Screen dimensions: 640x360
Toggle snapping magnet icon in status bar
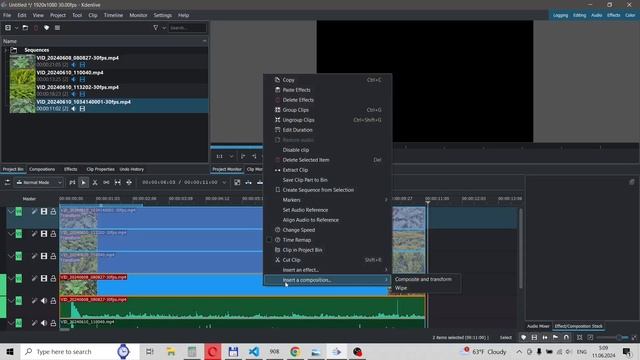tap(566, 338)
